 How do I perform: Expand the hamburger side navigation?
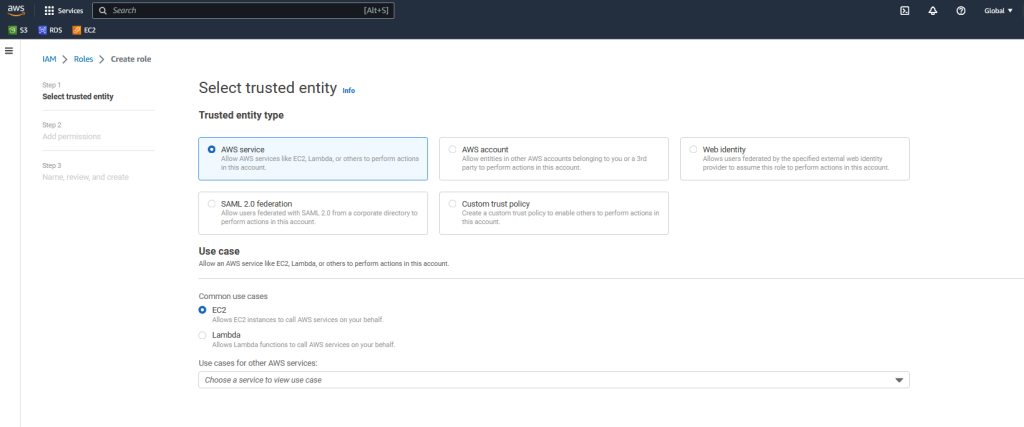coord(9,51)
